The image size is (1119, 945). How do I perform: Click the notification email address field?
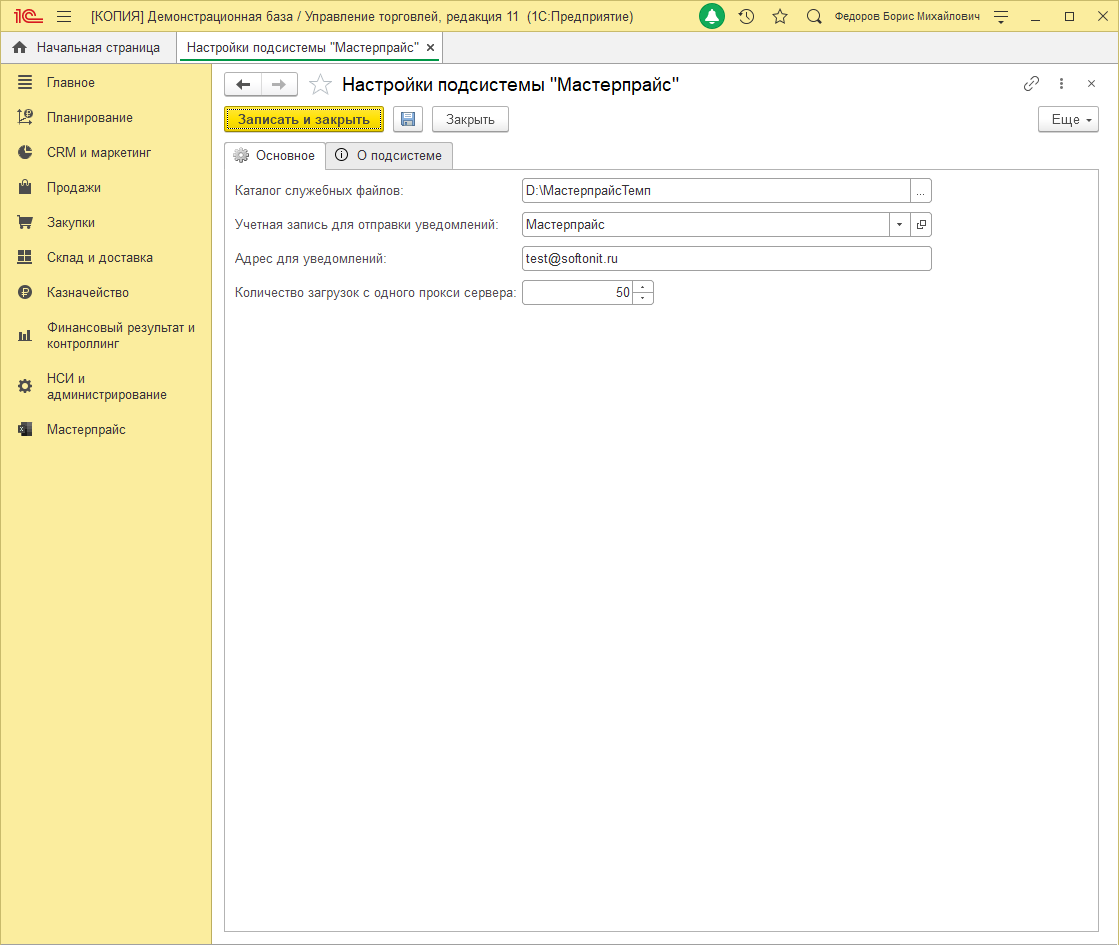pos(726,259)
